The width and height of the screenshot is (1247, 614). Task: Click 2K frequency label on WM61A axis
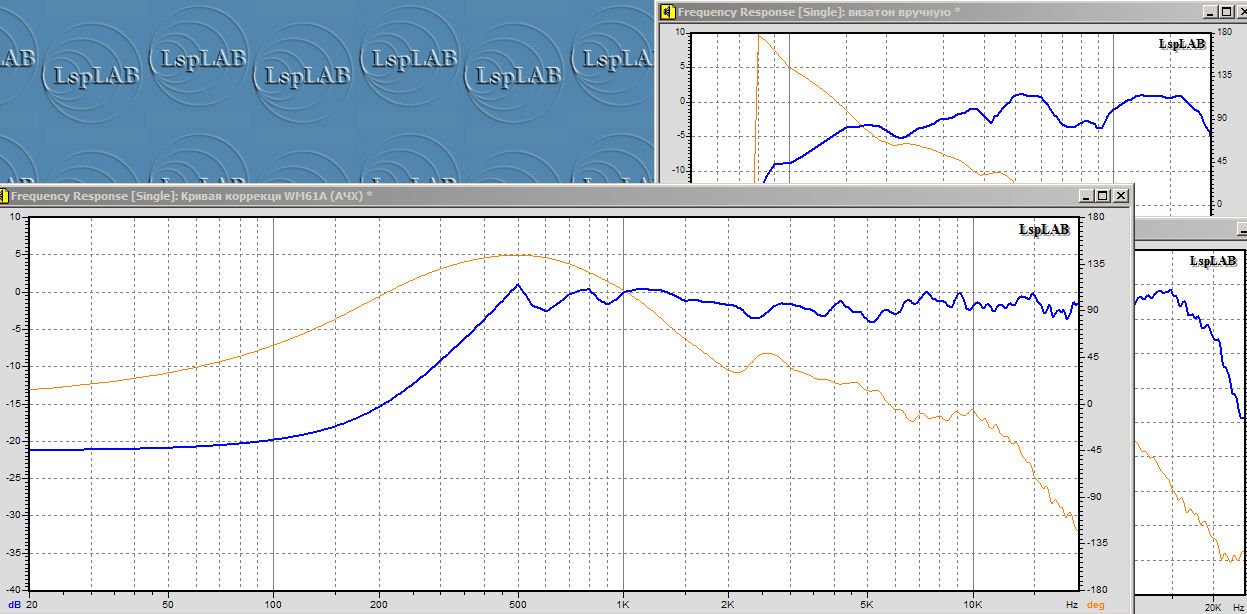728,605
